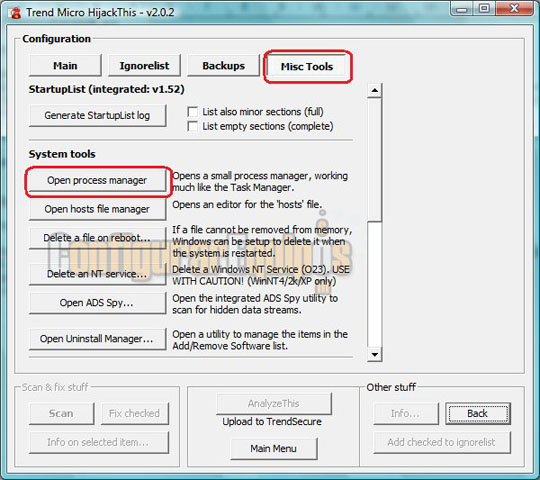Maximize the HijackThis window
Screen dimensions: 540x480
click(x=484, y=9)
